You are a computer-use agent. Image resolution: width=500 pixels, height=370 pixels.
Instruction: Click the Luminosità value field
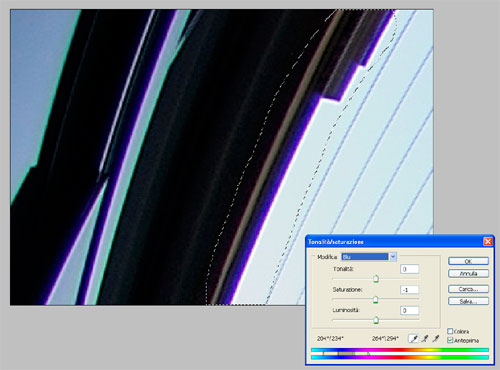(x=409, y=310)
